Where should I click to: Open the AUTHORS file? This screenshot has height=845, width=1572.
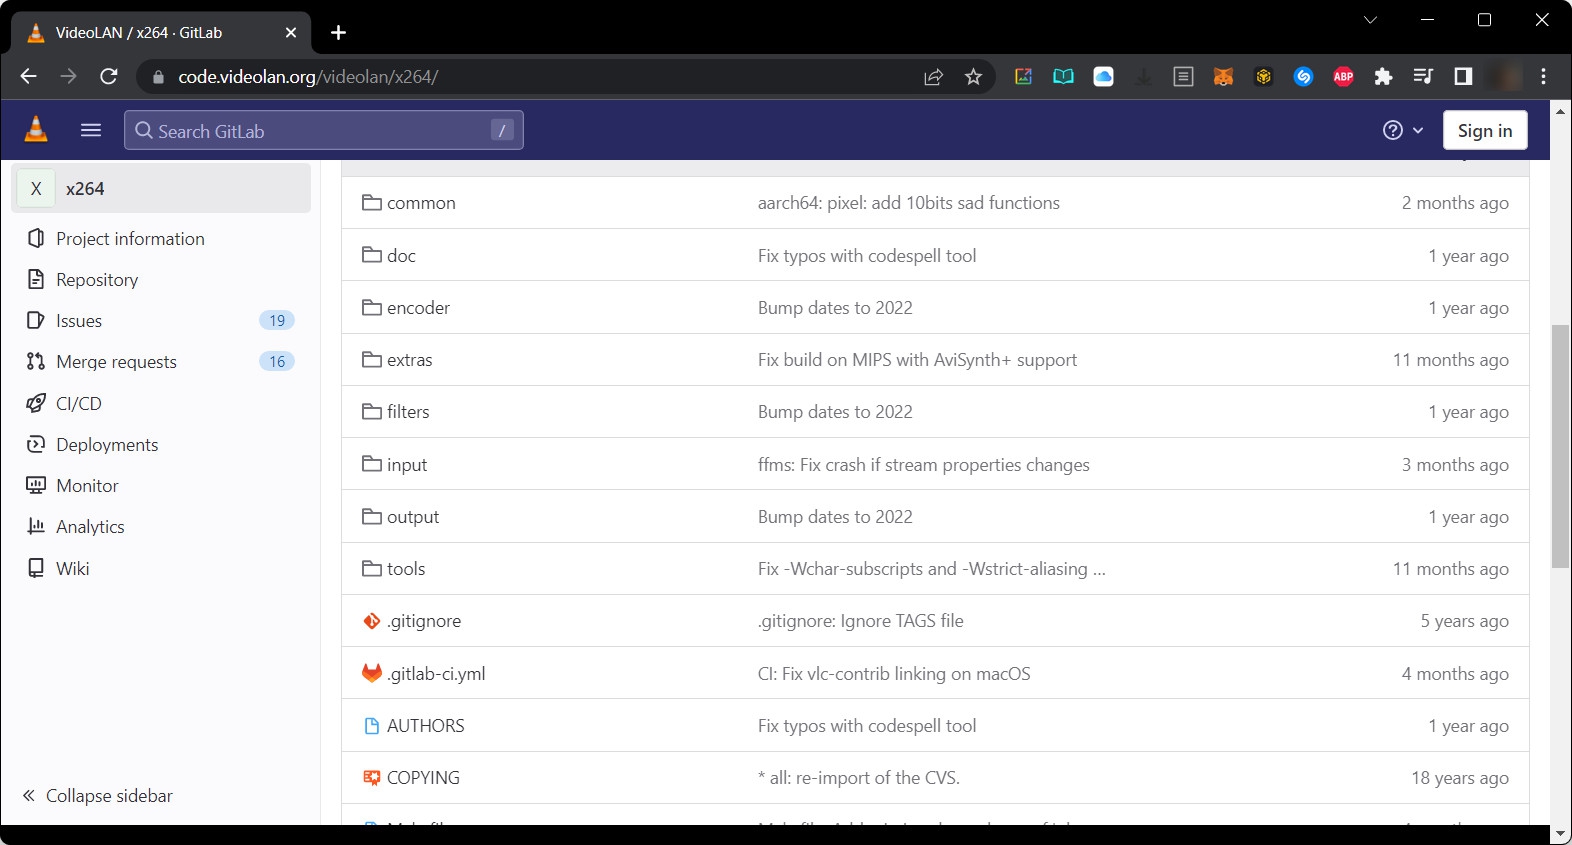click(x=426, y=726)
